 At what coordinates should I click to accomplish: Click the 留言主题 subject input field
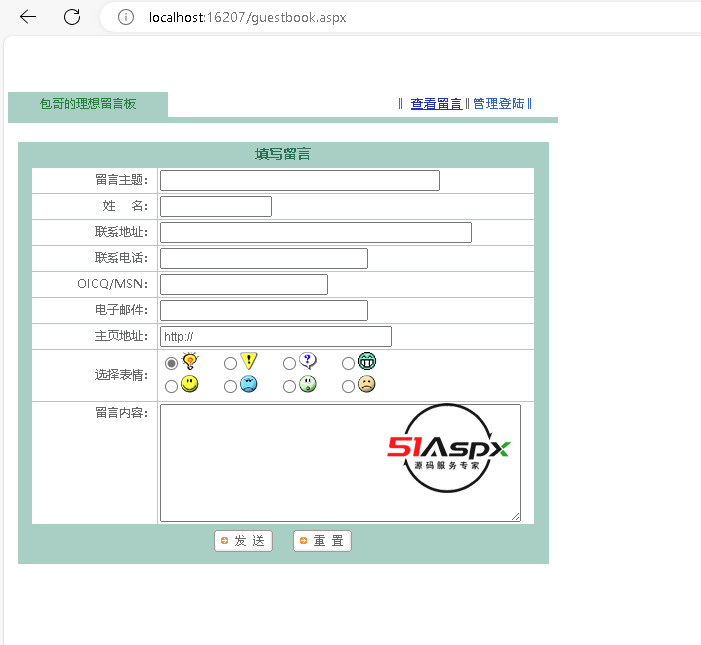click(300, 181)
